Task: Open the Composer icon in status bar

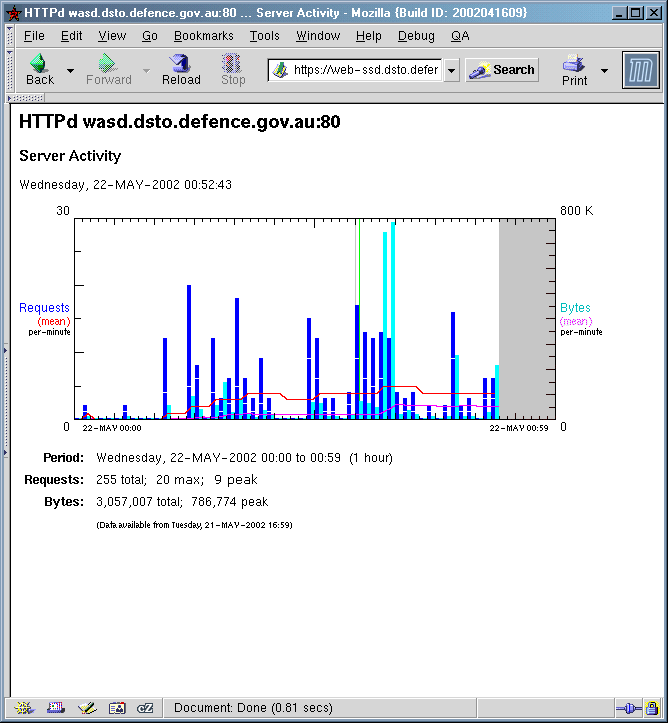Action: pyautogui.click(x=87, y=707)
